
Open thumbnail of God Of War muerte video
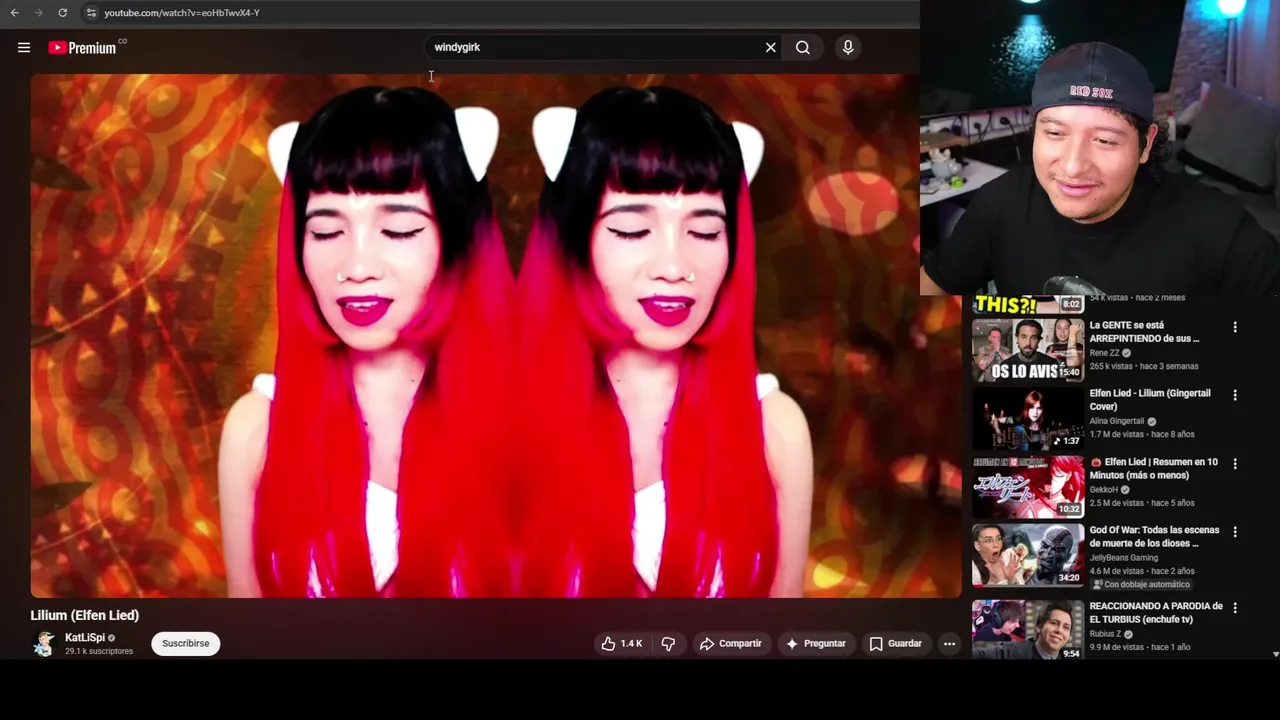(1028, 555)
